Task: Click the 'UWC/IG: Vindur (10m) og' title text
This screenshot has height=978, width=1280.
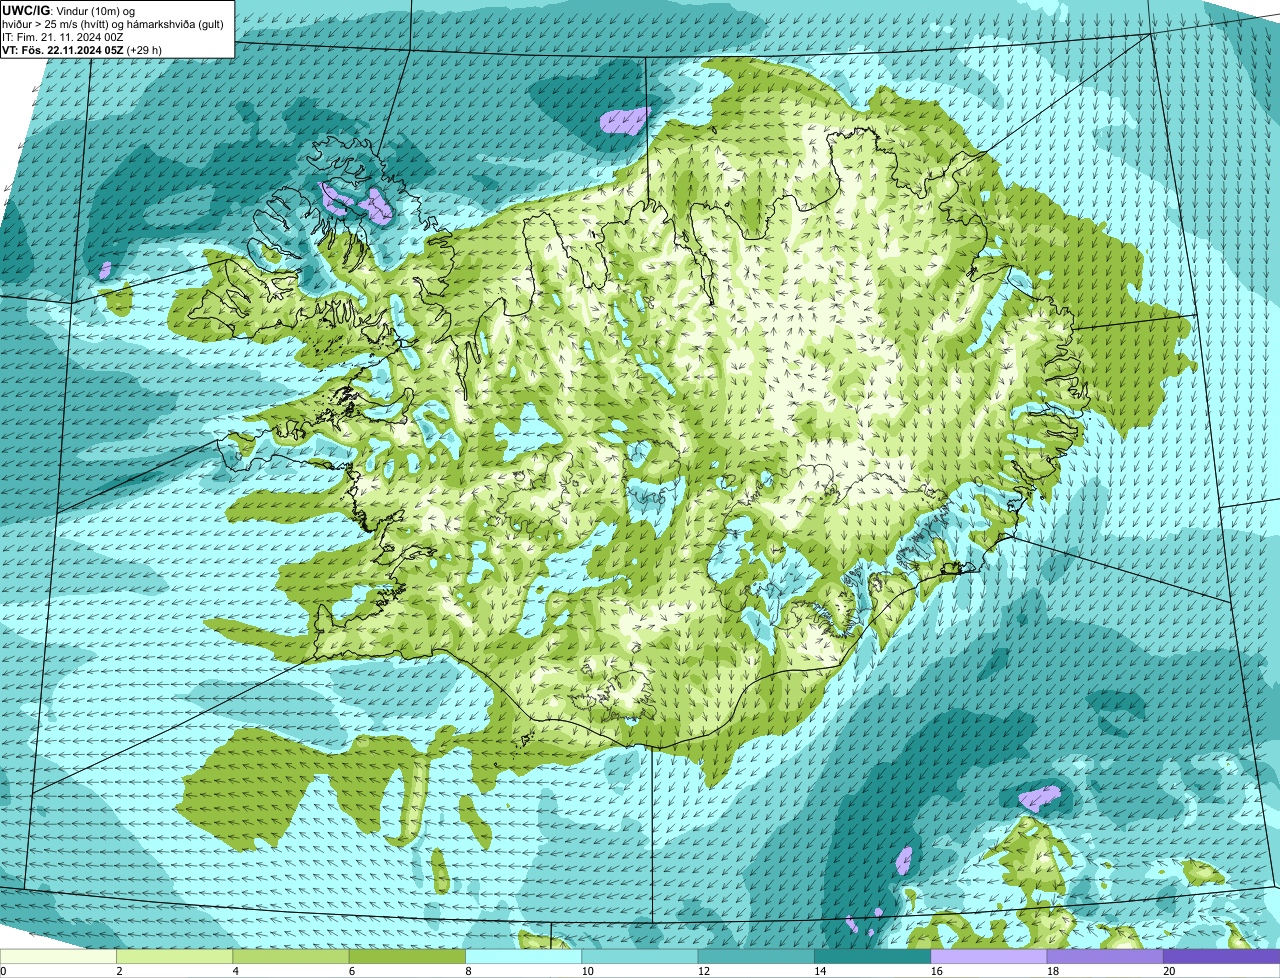Action: click(x=68, y=11)
